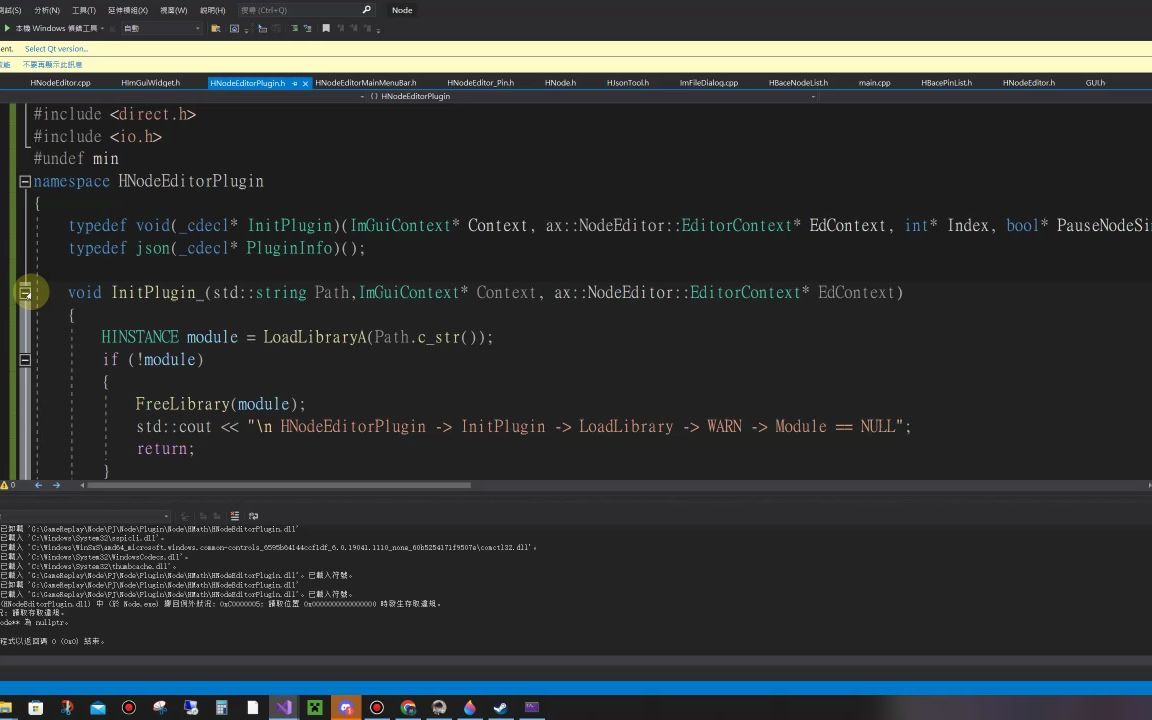Open the debugger target dropdown arrow
This screenshot has width=1152, height=720.
coord(103,29)
